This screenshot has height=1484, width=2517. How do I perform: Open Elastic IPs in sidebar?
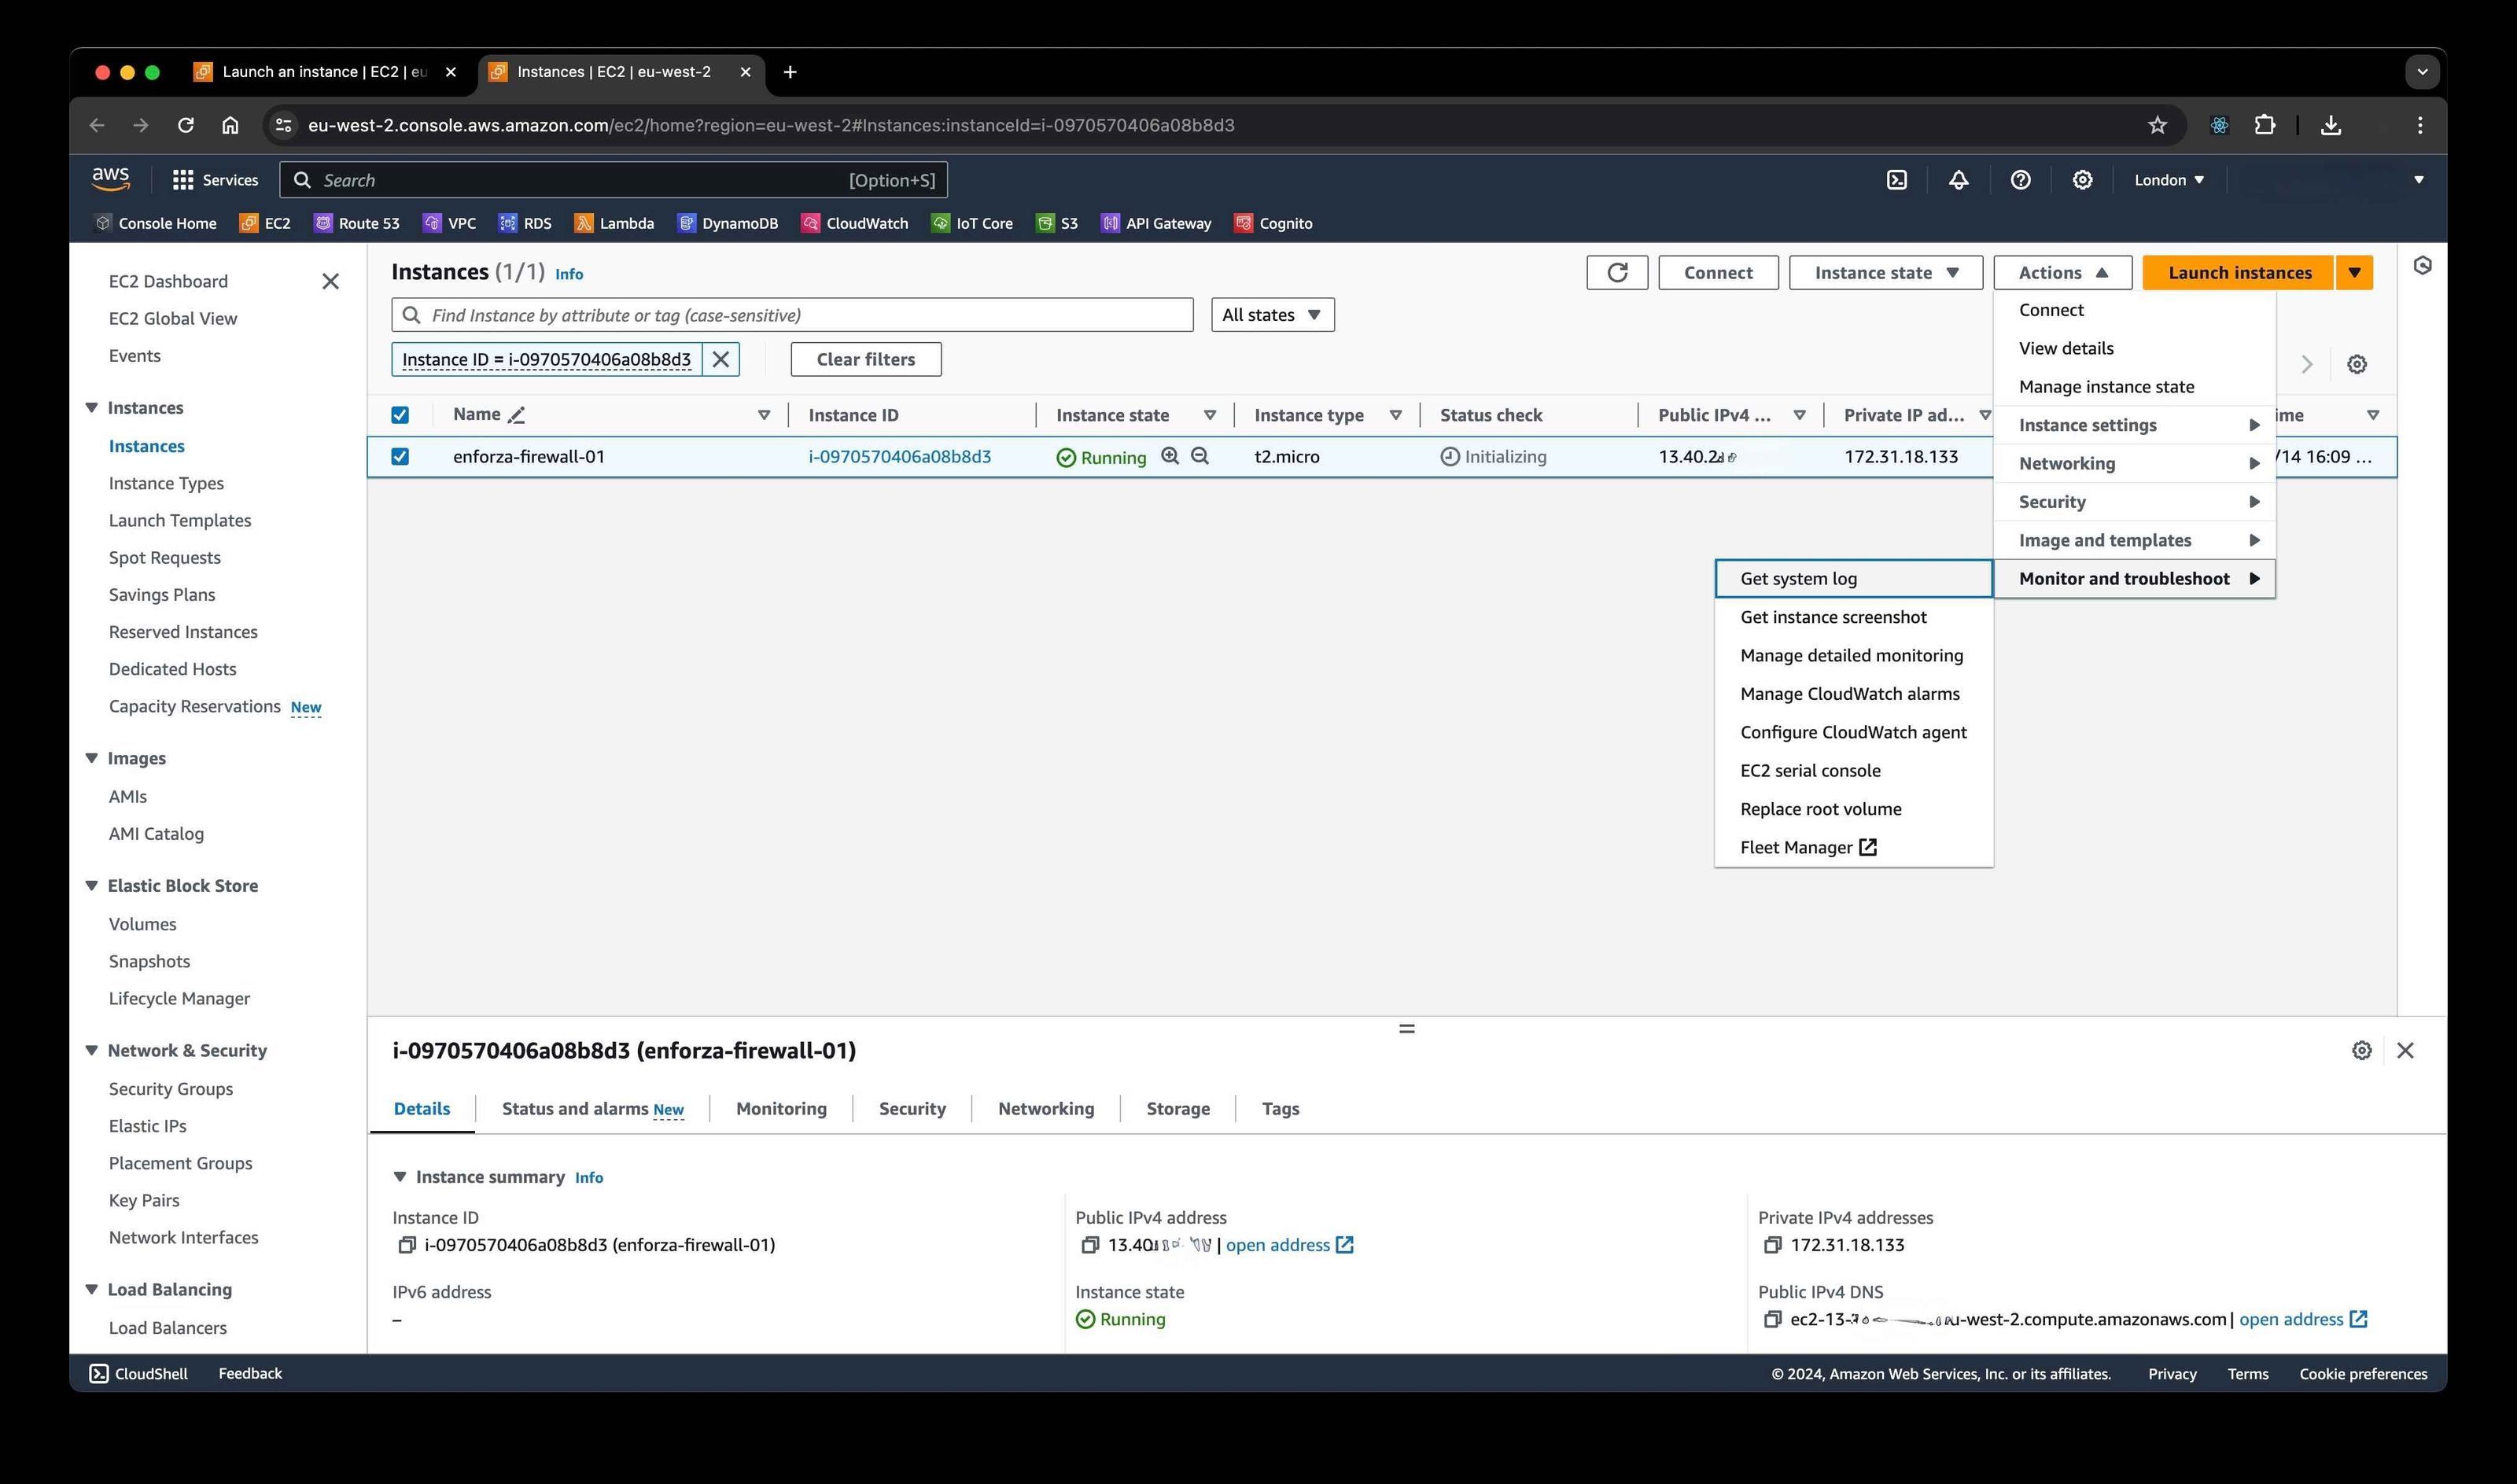pos(148,1126)
